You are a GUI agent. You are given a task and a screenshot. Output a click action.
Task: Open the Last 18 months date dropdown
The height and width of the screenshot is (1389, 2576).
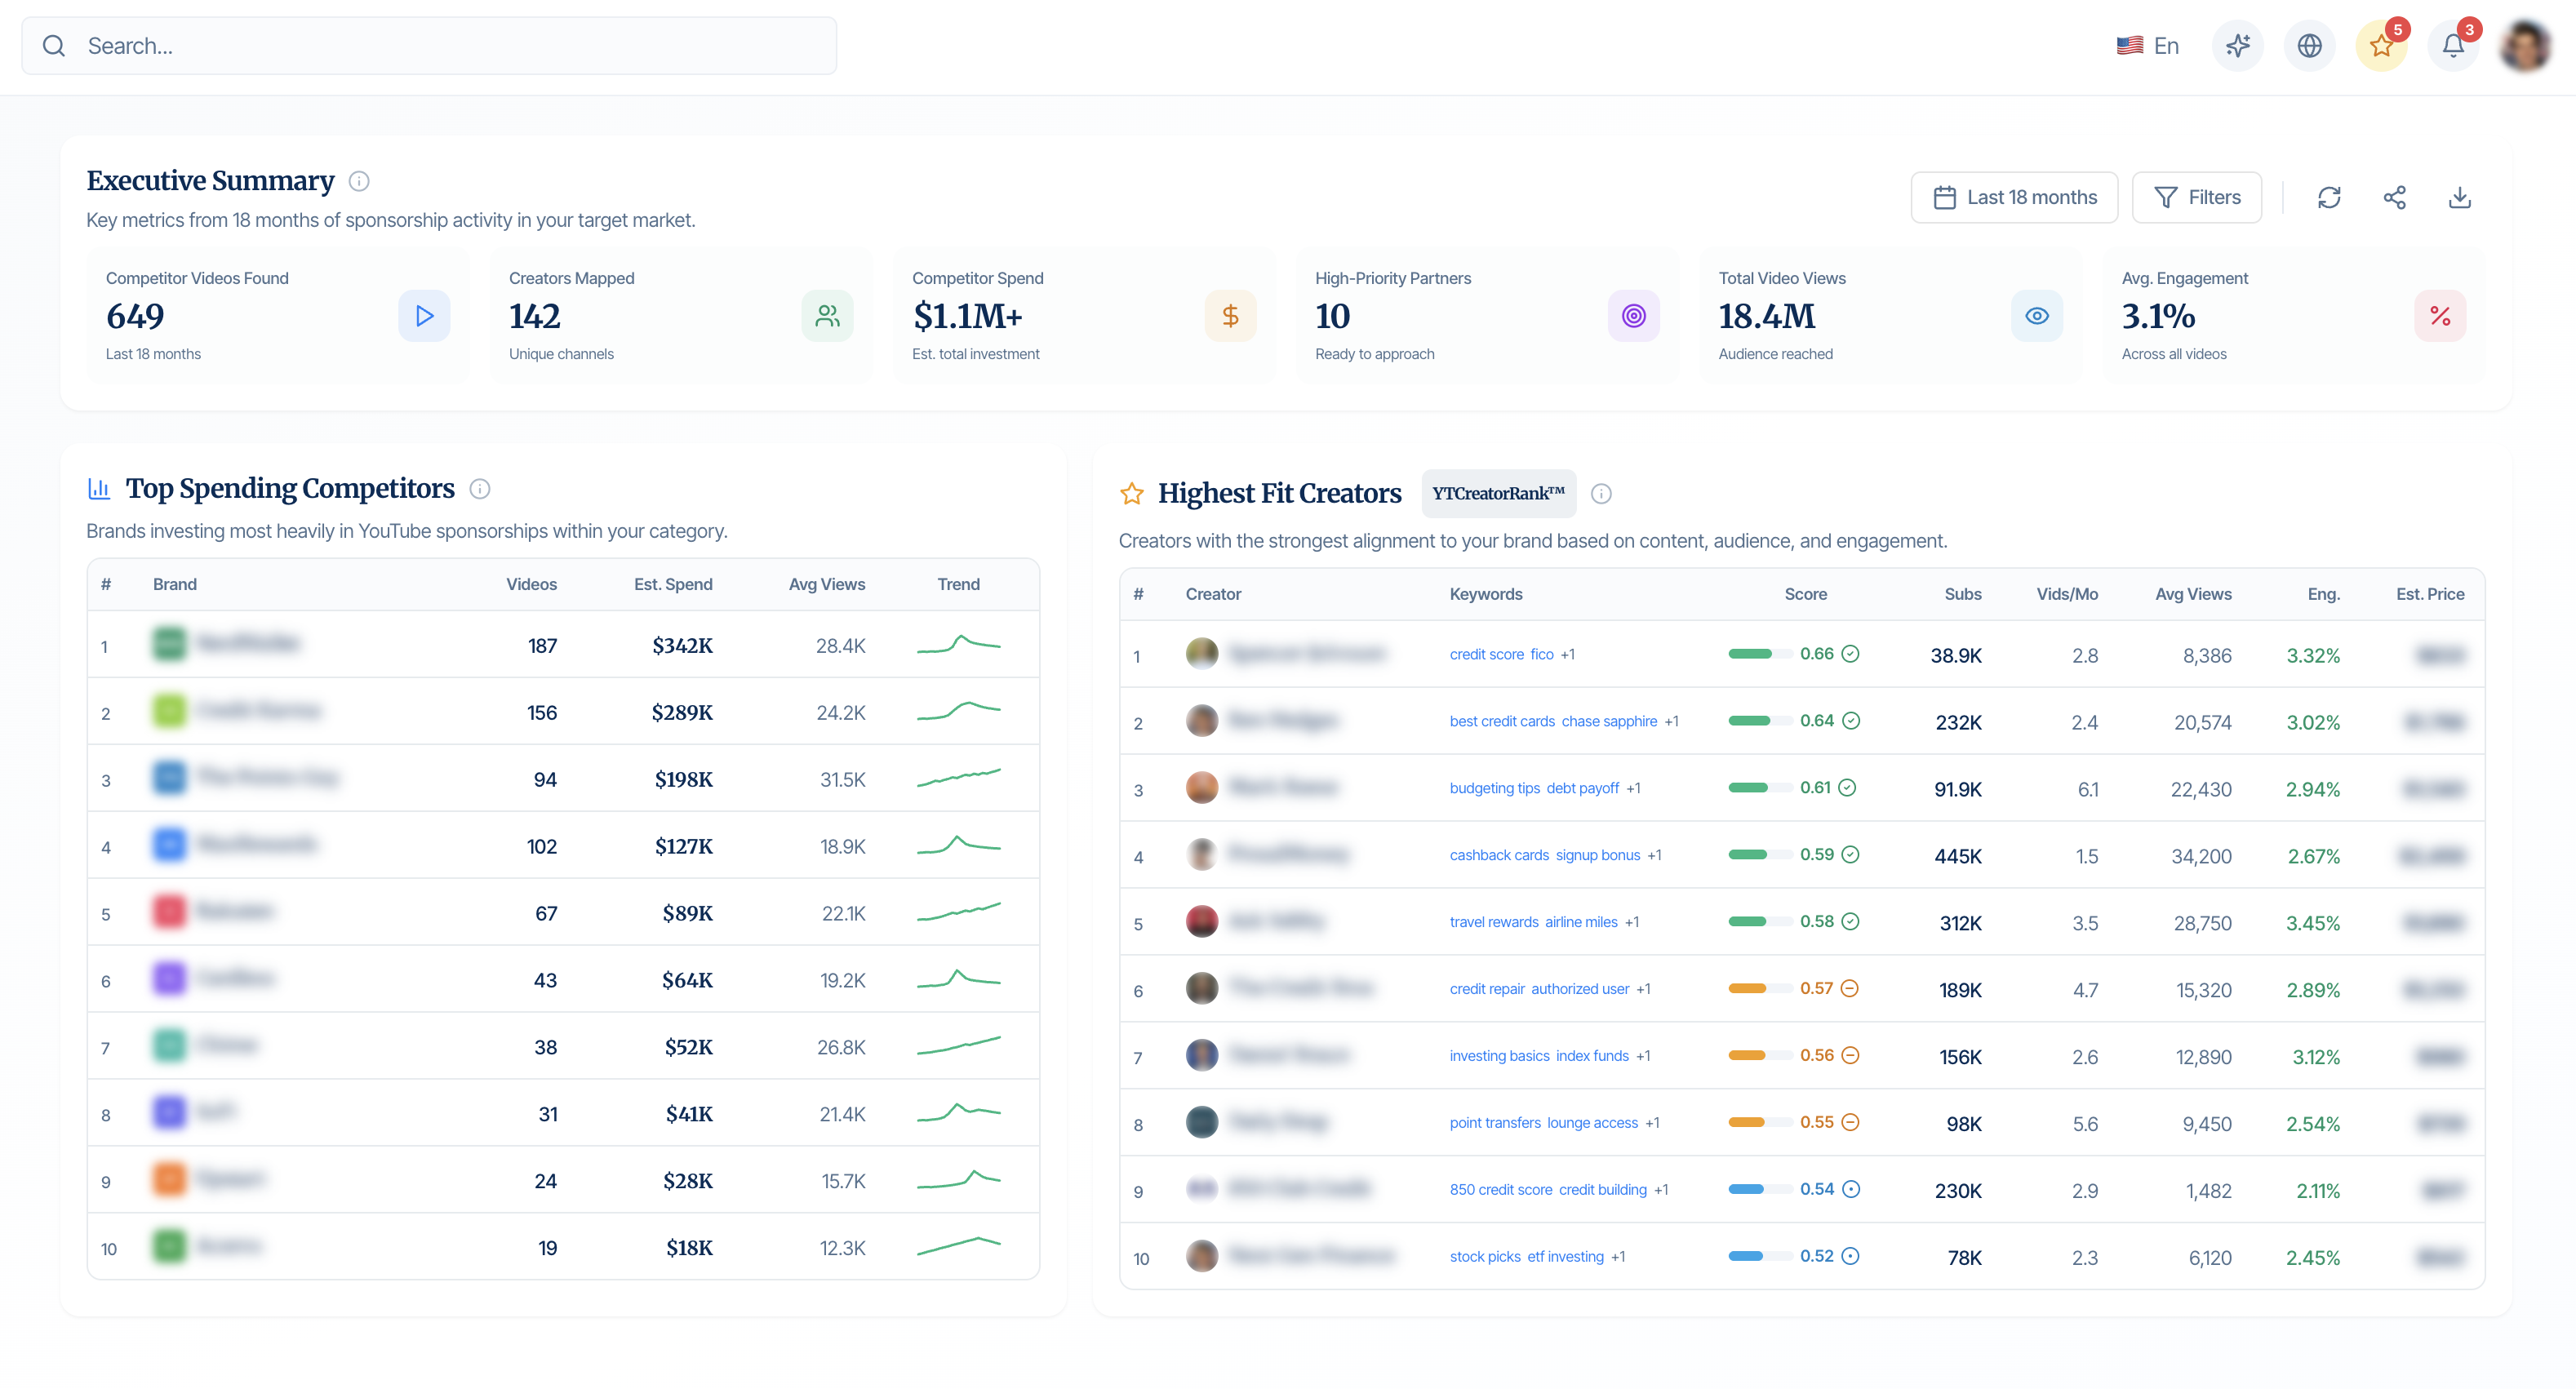(x=2014, y=197)
